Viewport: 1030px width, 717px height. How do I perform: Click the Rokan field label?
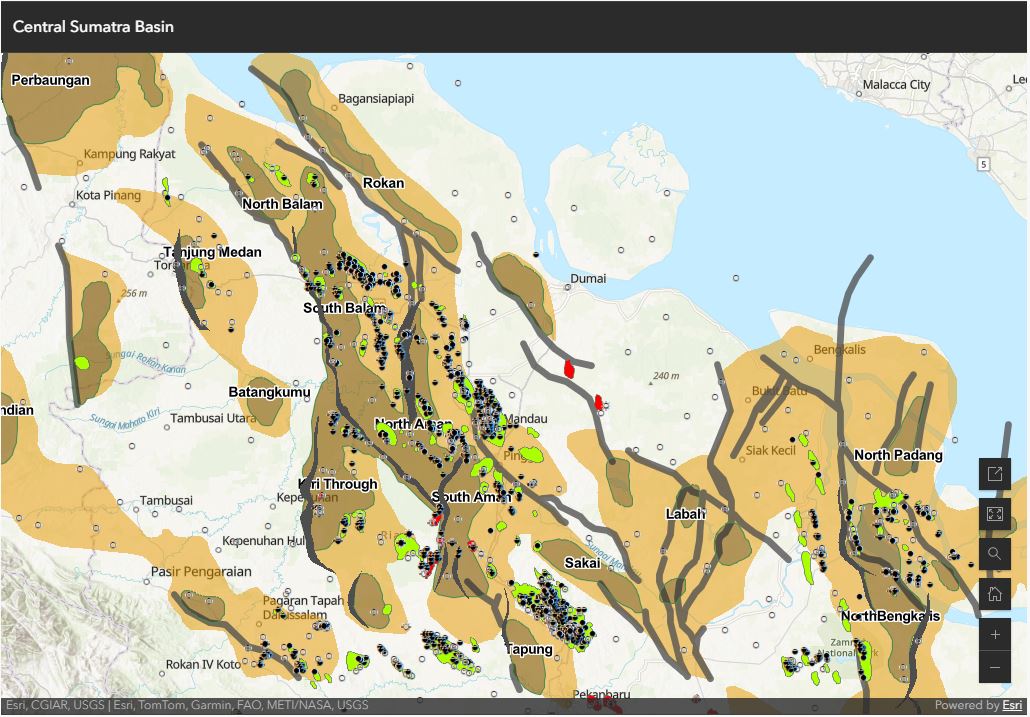(x=383, y=183)
